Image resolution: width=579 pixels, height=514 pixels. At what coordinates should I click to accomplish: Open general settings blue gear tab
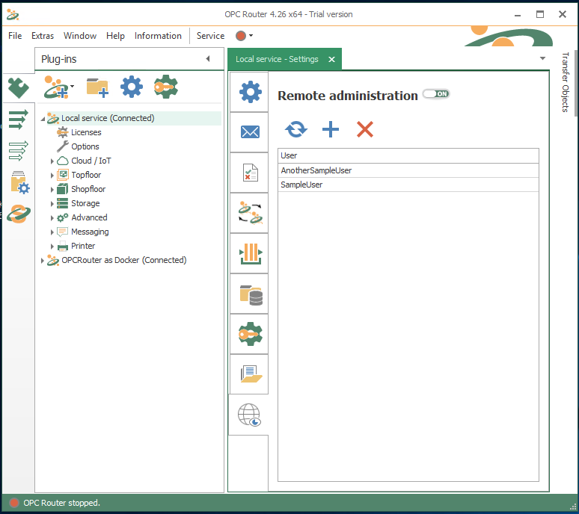coord(250,92)
